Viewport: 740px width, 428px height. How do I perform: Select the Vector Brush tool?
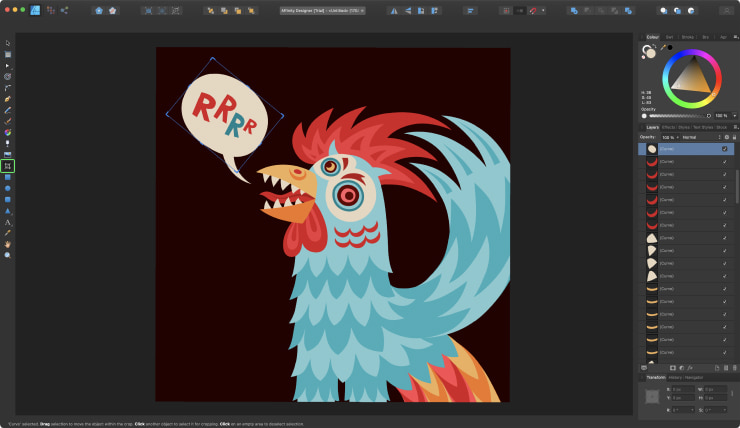click(8, 121)
